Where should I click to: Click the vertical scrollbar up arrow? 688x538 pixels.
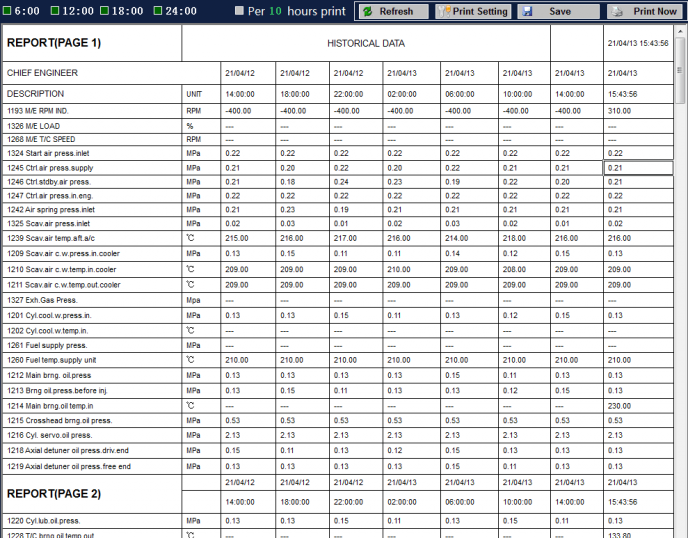[680, 31]
